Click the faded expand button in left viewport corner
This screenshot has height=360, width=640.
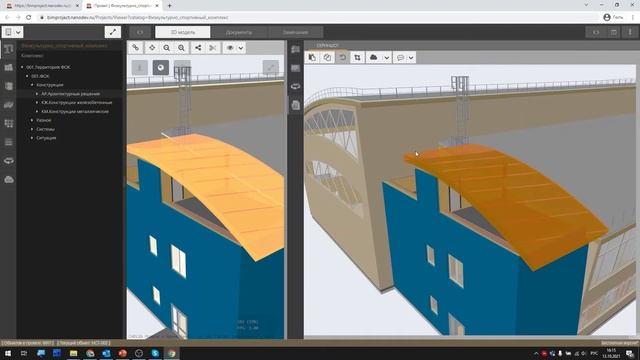[x=271, y=67]
